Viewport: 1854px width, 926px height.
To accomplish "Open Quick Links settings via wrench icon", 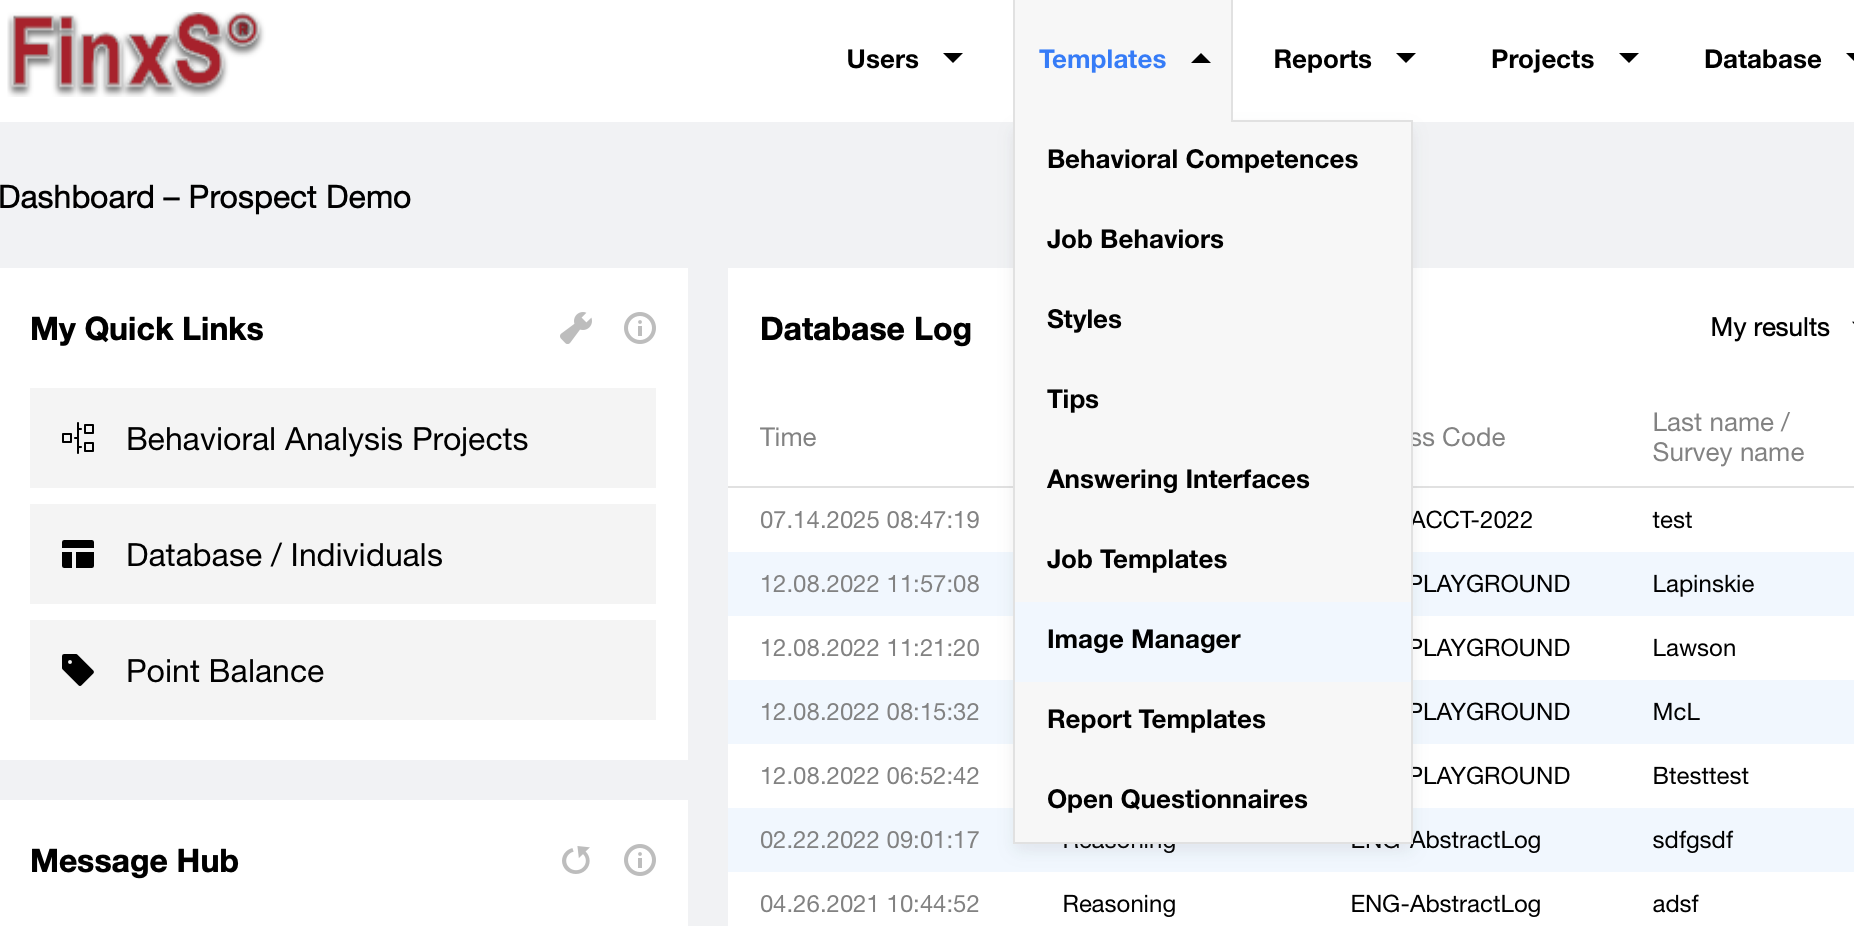I will pos(576,327).
